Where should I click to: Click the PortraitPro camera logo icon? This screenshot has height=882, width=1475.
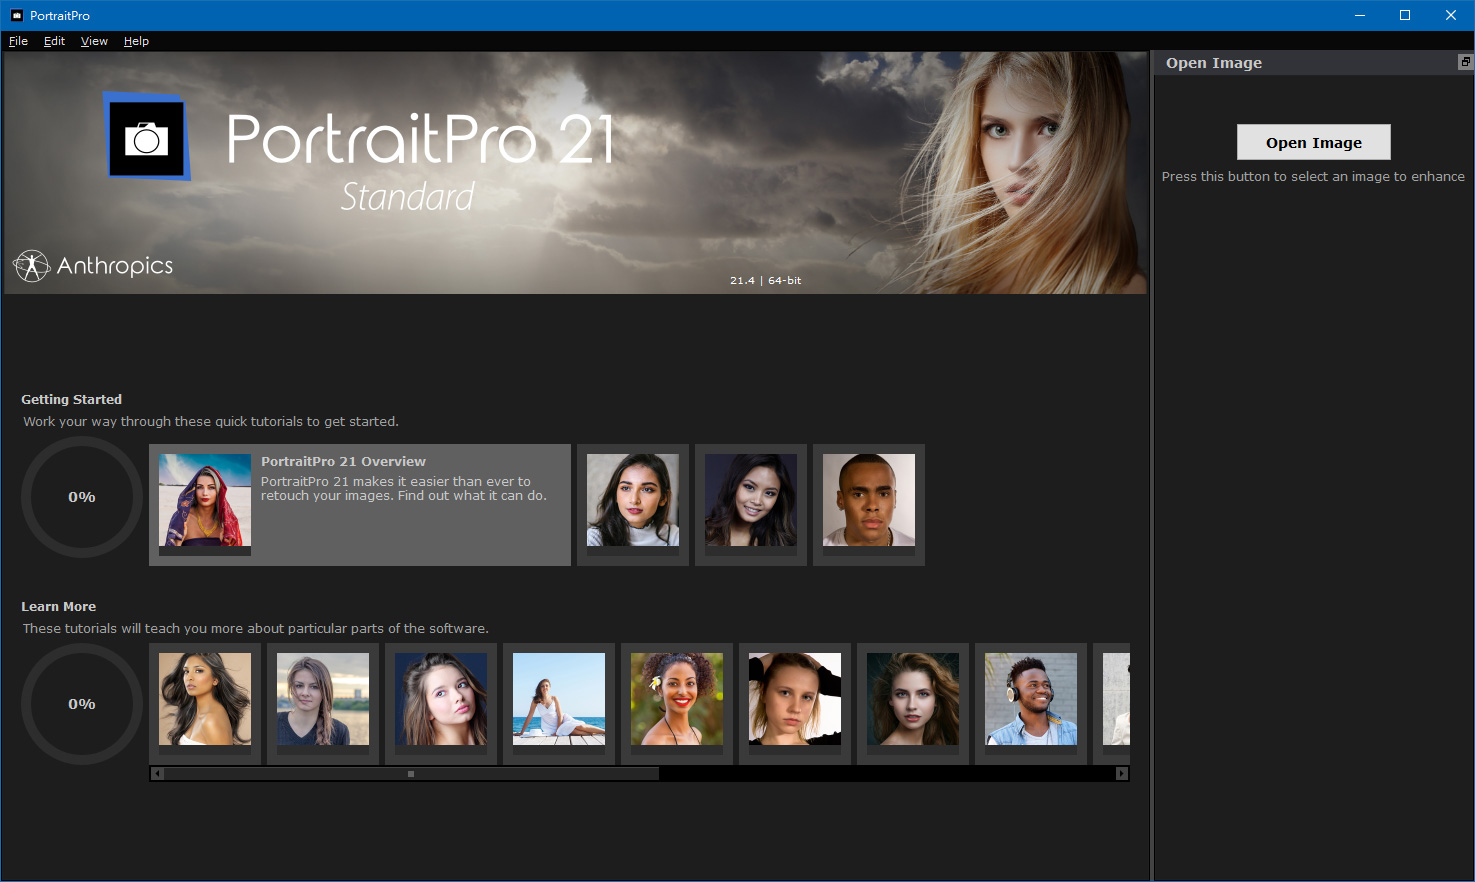[x=148, y=138]
